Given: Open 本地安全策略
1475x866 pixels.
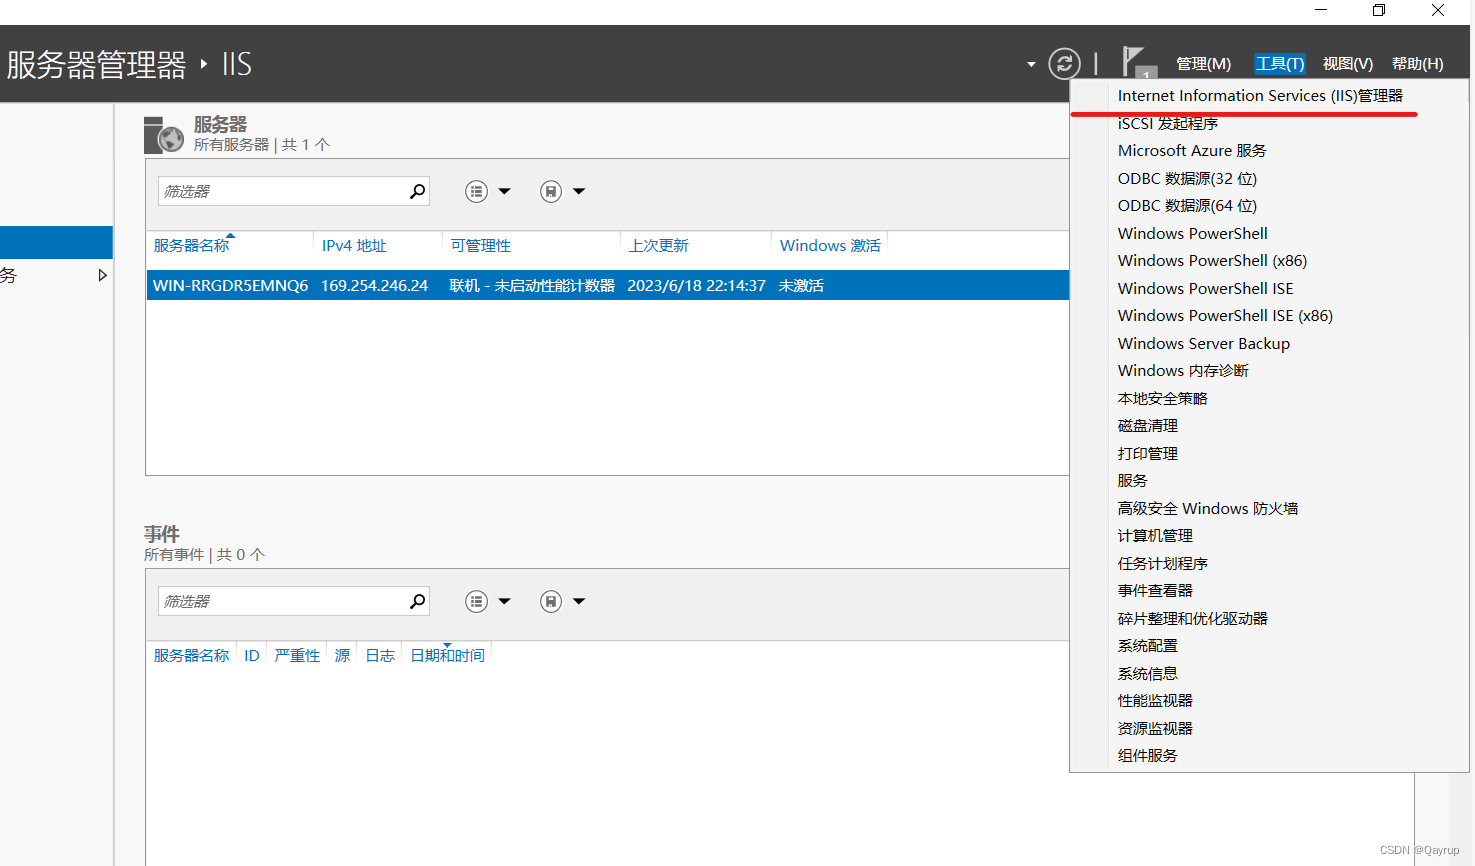Looking at the screenshot, I should pyautogui.click(x=1163, y=398).
